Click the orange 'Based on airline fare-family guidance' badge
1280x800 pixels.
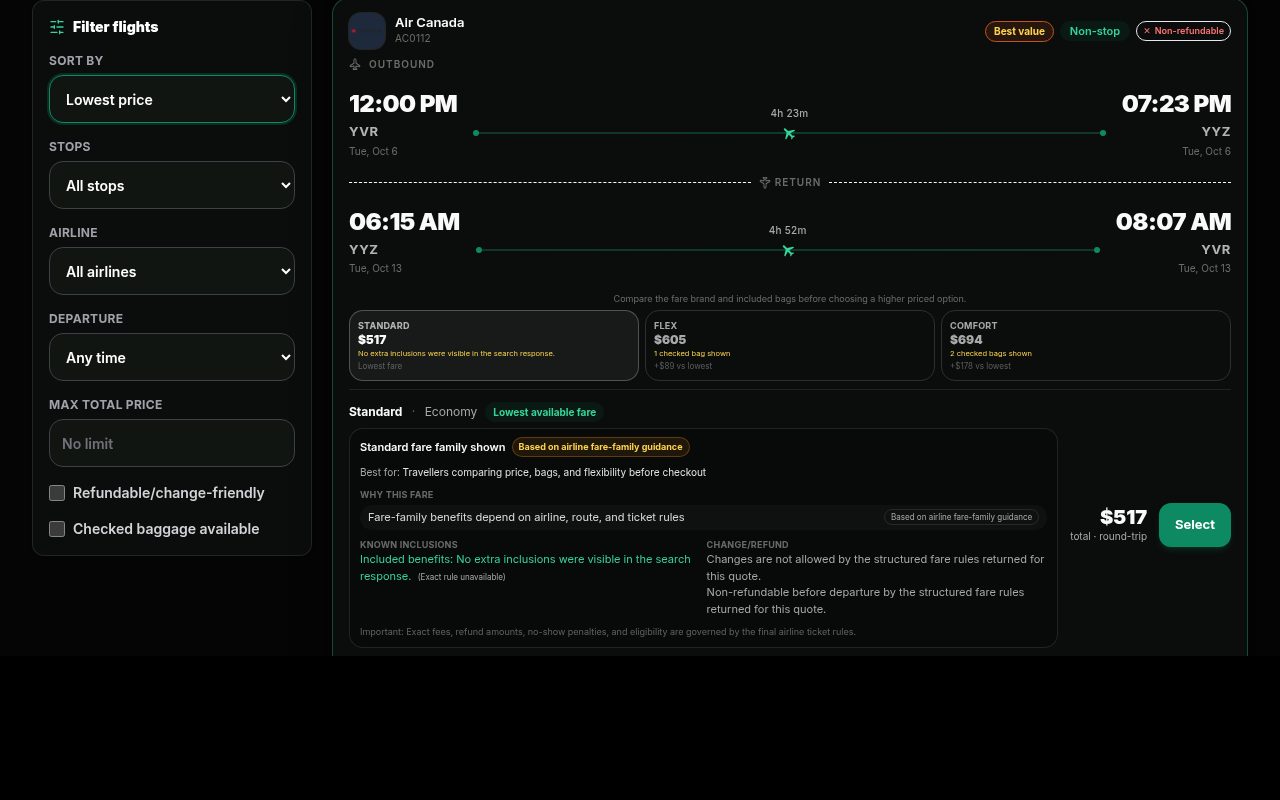click(600, 447)
